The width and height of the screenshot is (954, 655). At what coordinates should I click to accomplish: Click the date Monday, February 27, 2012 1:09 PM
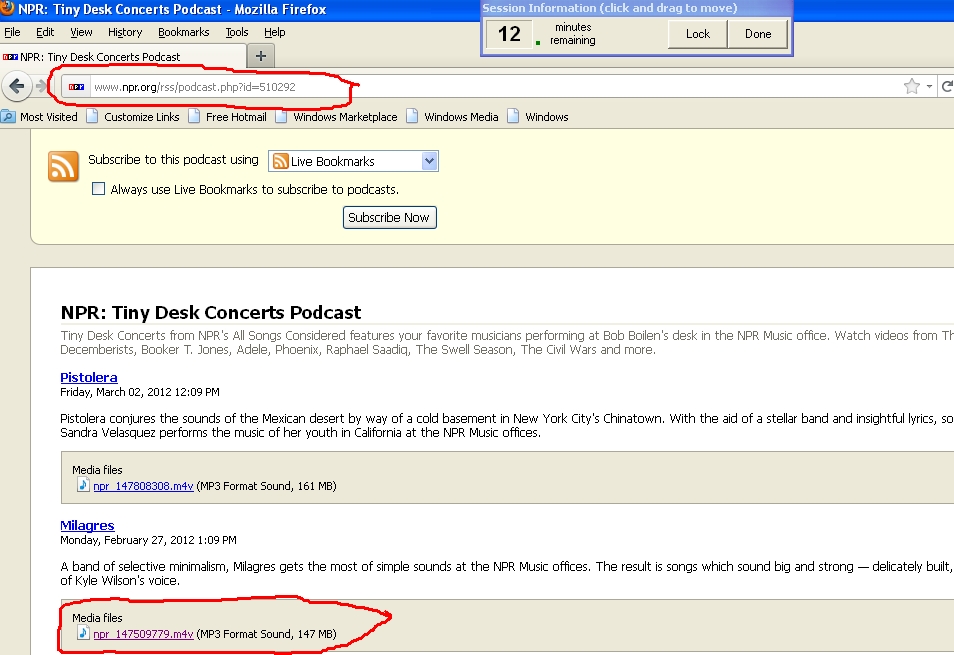(148, 540)
